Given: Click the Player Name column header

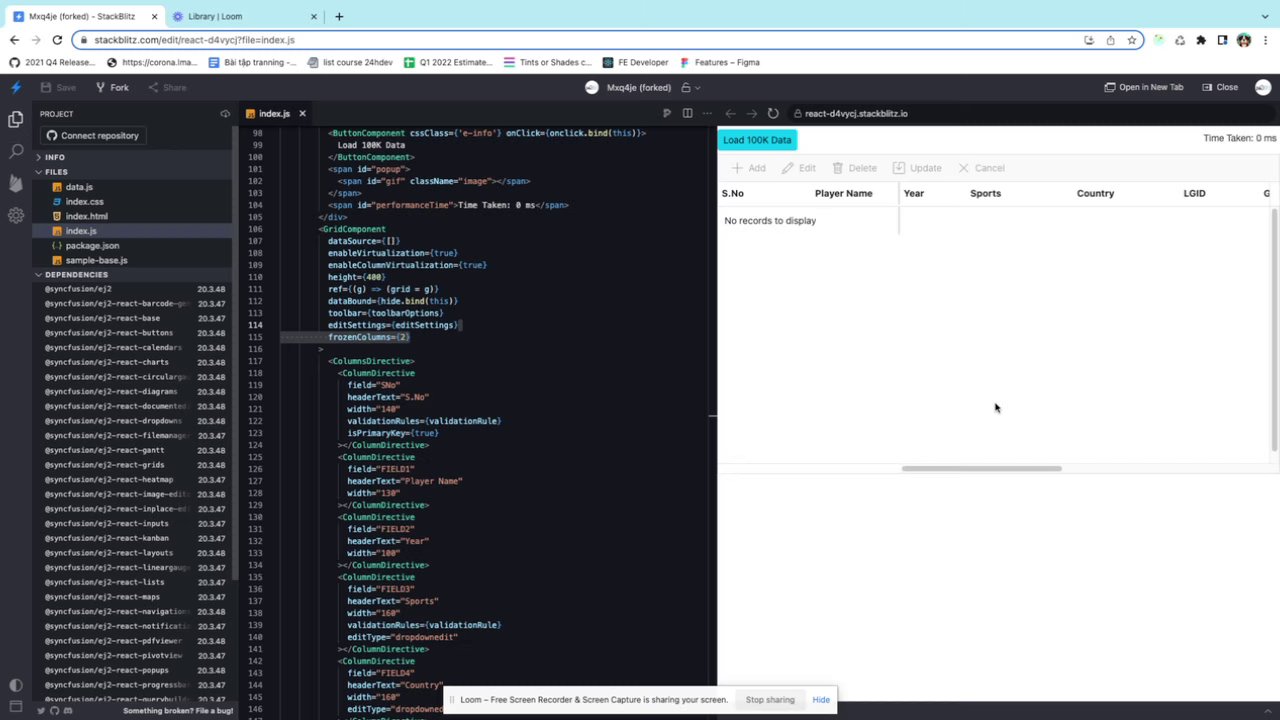Looking at the screenshot, I should [843, 193].
